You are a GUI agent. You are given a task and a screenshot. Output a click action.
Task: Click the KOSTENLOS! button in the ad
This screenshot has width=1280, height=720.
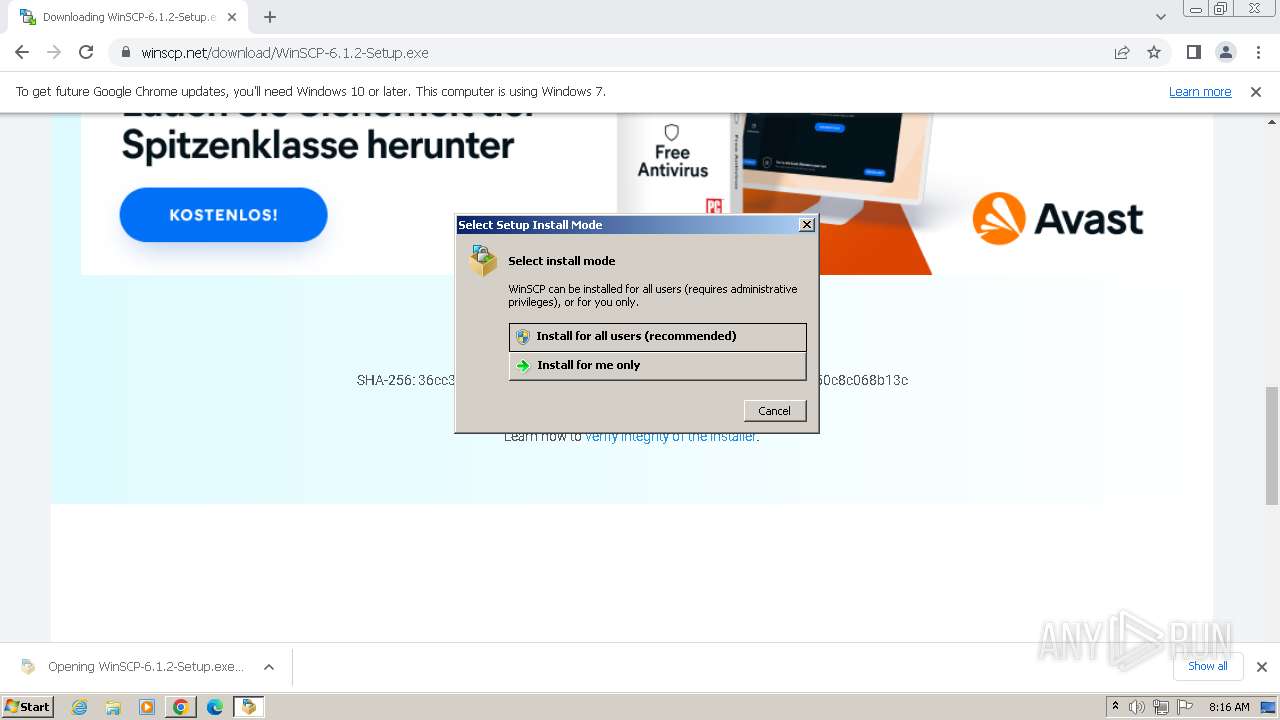pos(223,215)
